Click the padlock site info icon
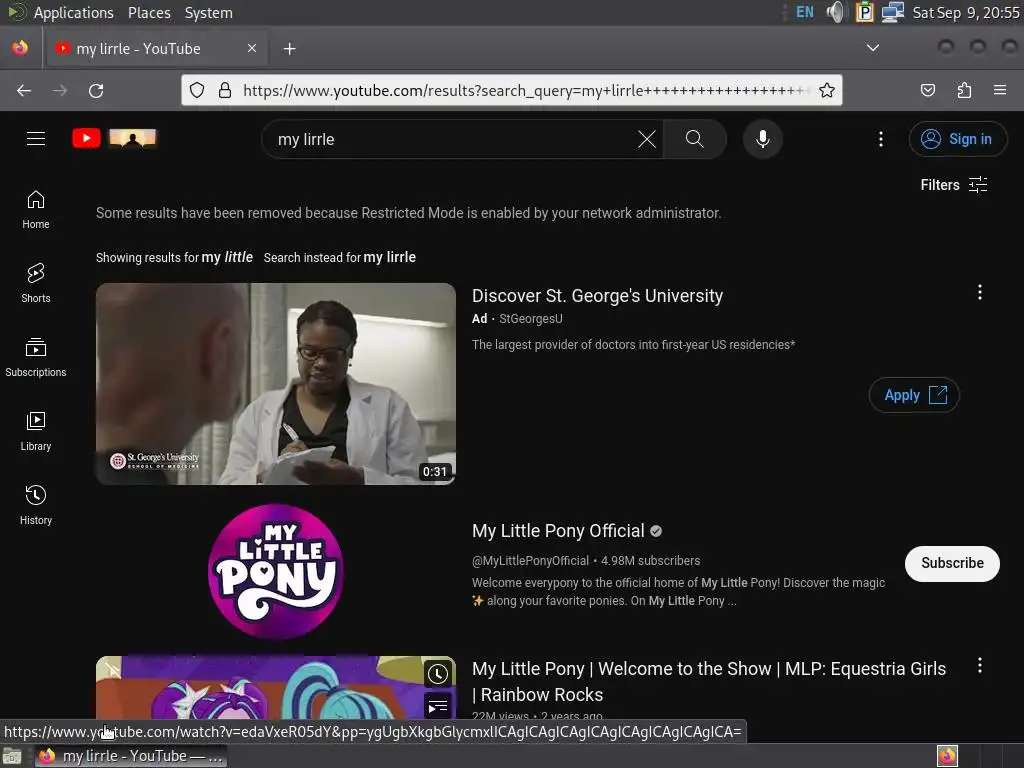The image size is (1024, 768). (x=225, y=90)
